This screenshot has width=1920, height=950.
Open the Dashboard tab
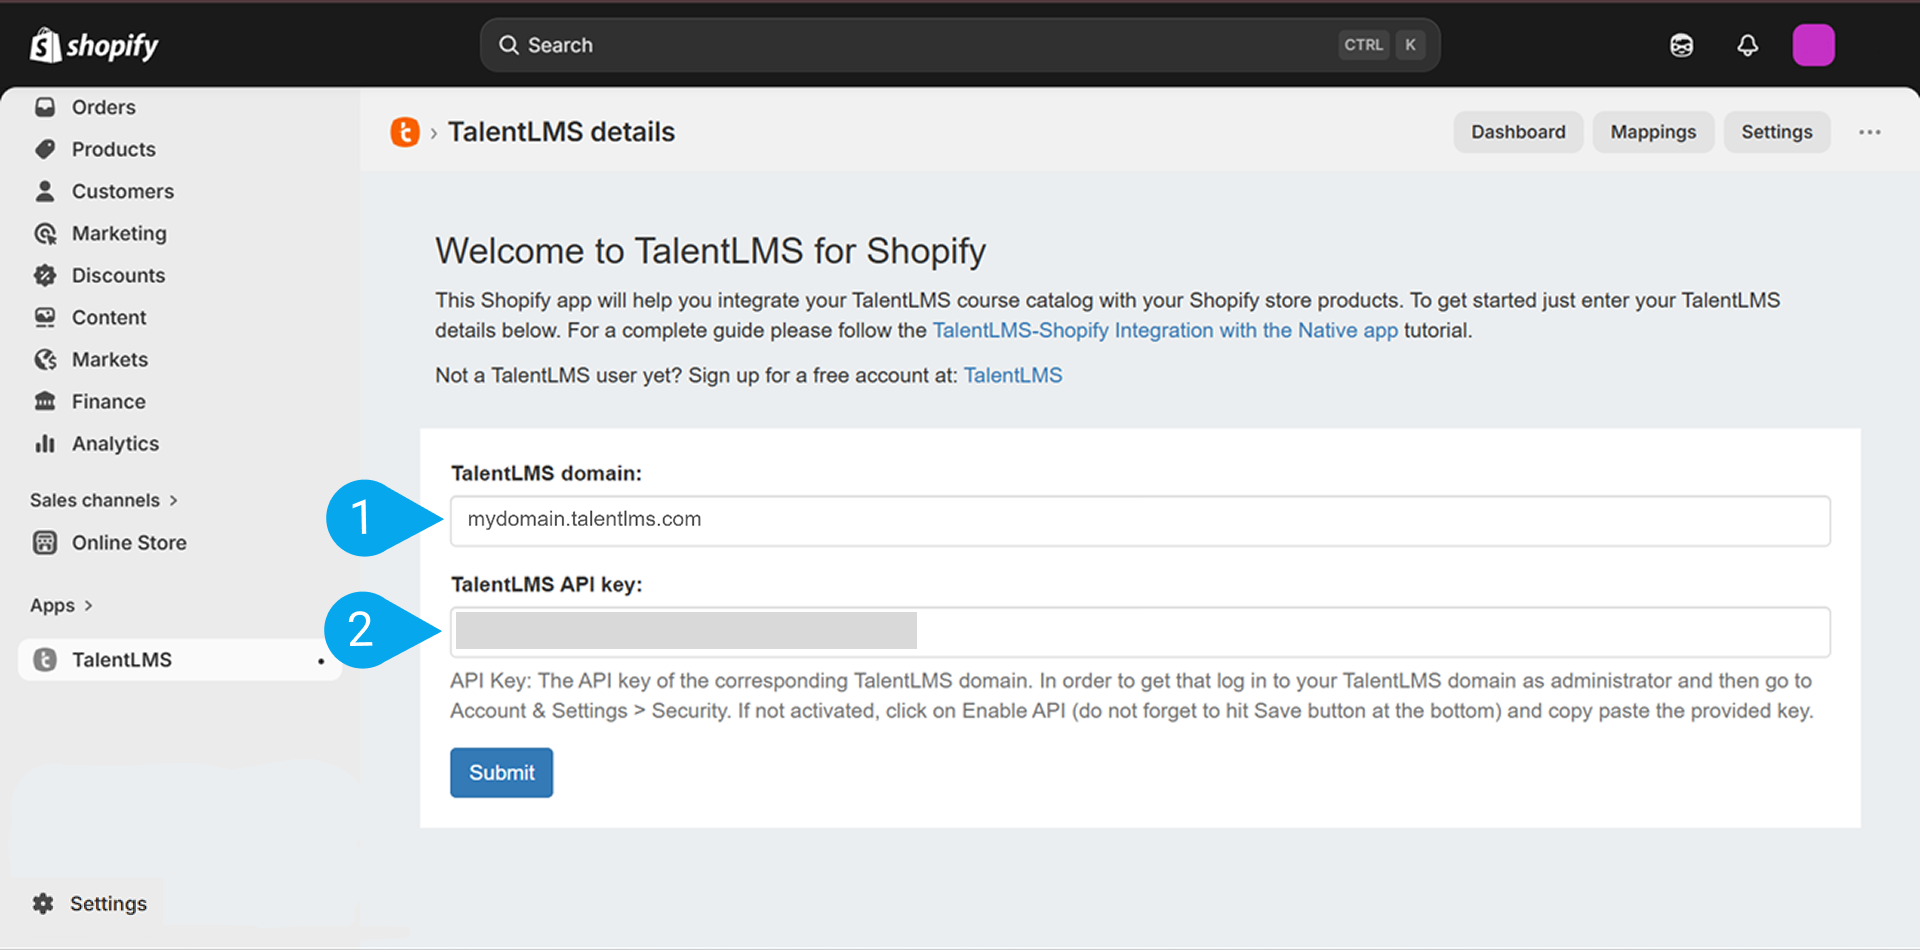[x=1518, y=132]
